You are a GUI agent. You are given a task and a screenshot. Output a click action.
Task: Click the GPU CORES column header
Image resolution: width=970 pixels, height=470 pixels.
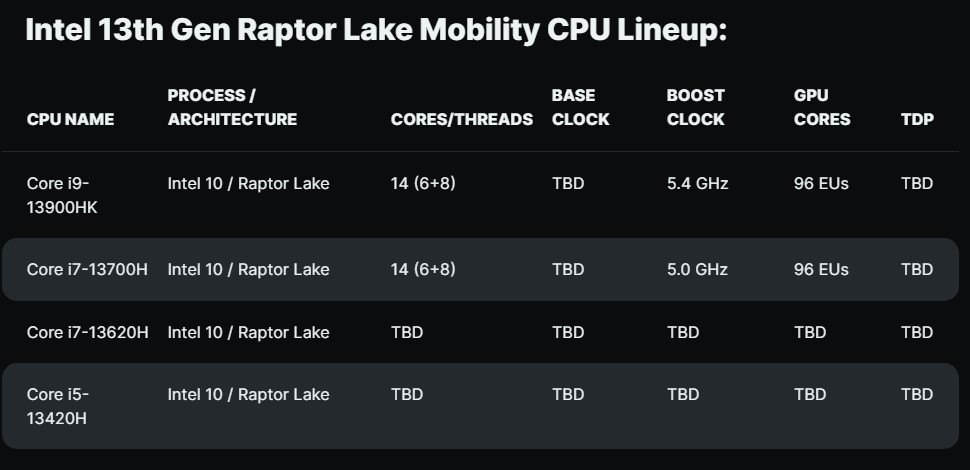[822, 107]
